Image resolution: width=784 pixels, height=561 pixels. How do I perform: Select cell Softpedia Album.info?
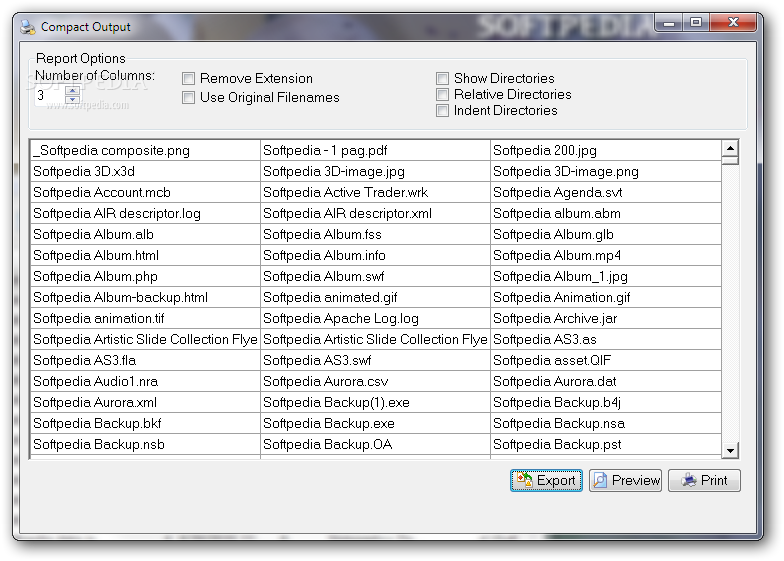pyautogui.click(x=376, y=256)
